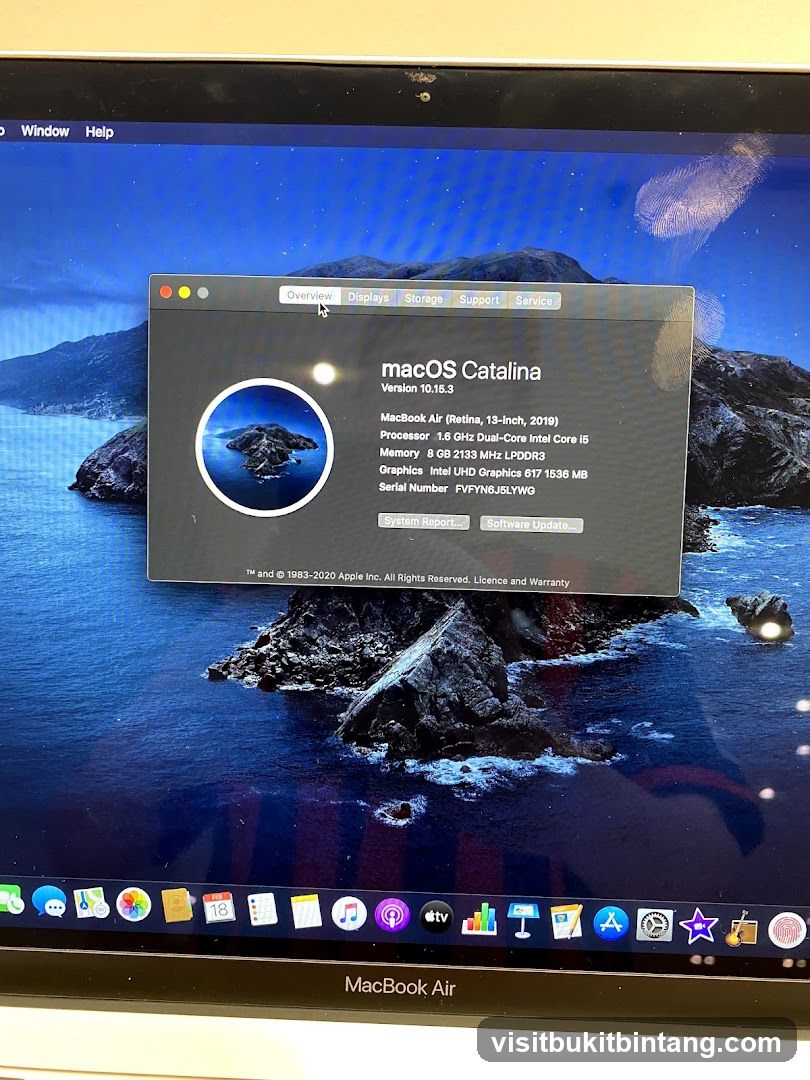
Task: Click the Touch ID fingerprint dock icon
Action: coord(787,930)
